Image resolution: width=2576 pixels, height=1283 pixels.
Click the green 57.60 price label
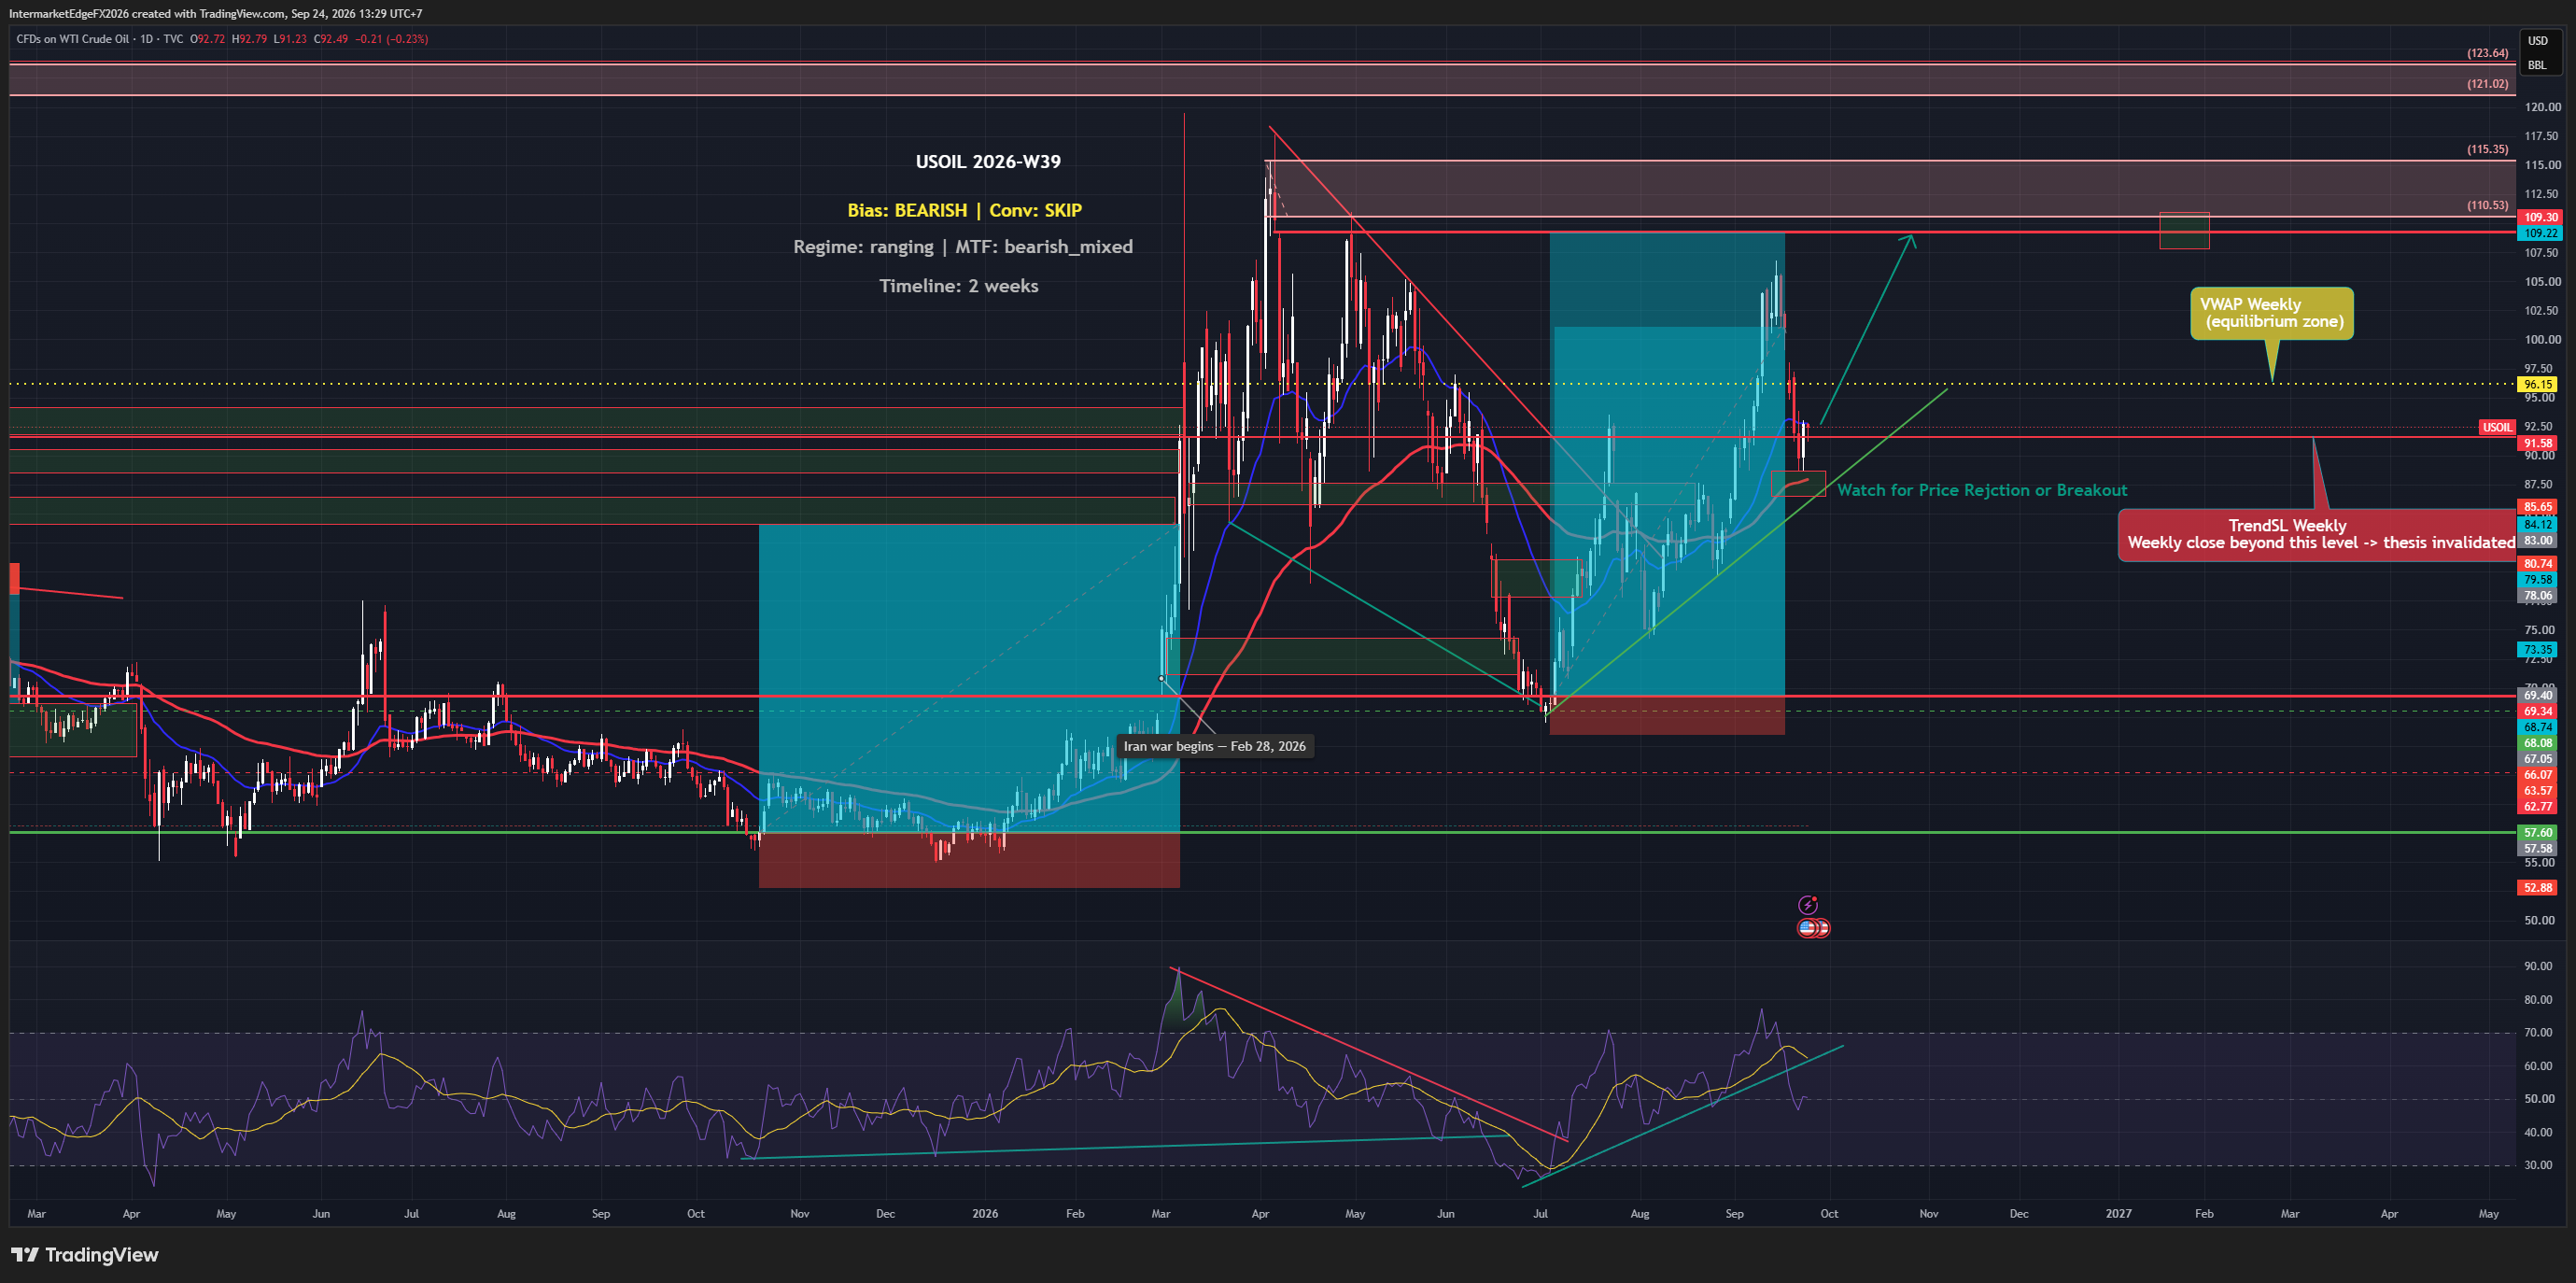click(x=2538, y=832)
